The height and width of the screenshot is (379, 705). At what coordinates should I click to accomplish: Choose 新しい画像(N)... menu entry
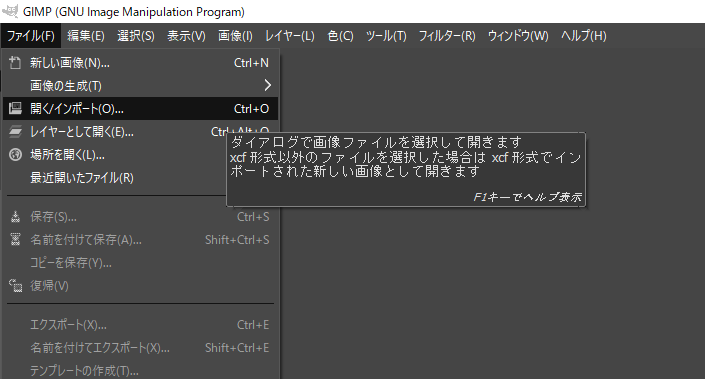140,62
